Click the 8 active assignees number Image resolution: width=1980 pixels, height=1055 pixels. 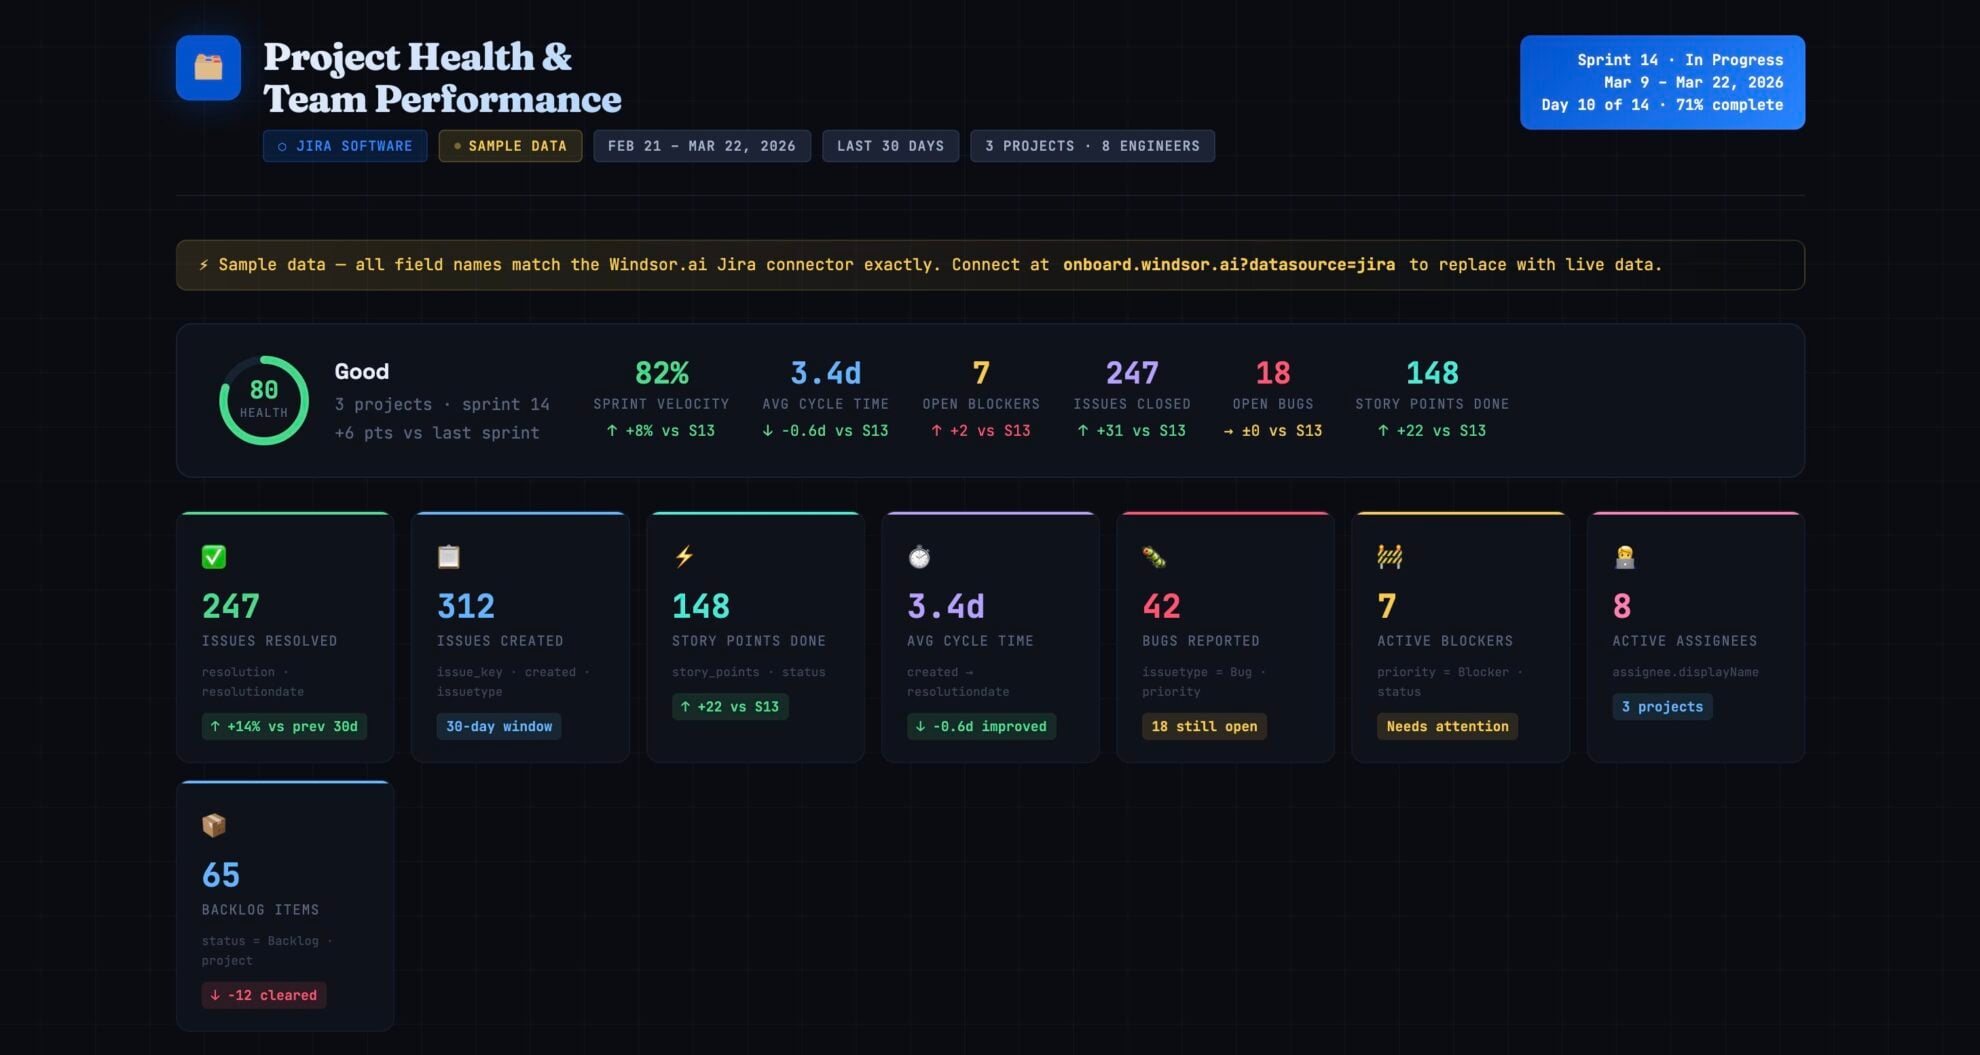1622,606
